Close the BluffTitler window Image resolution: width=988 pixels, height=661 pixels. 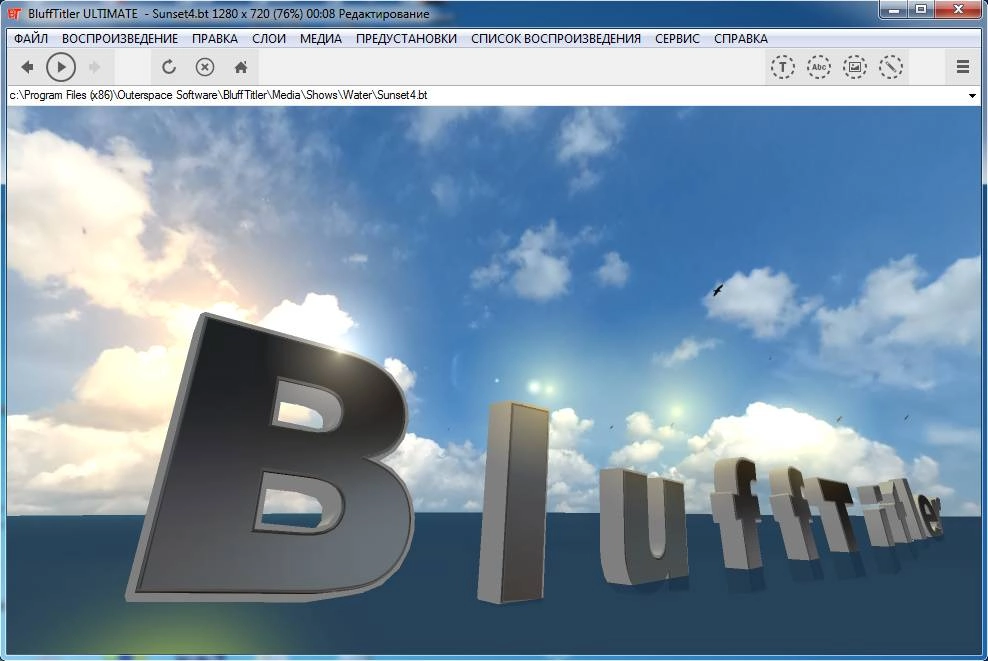[x=958, y=9]
